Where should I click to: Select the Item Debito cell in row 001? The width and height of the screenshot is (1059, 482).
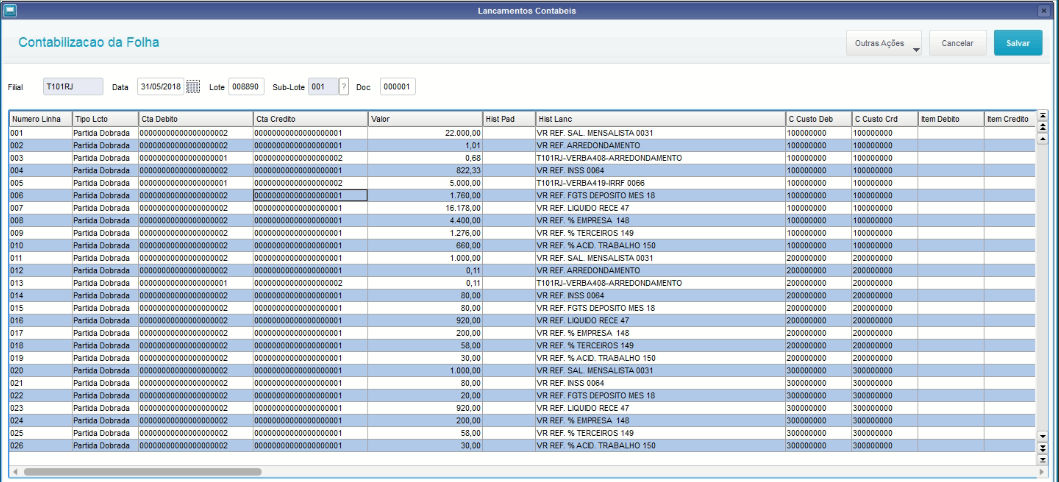[x=951, y=133]
